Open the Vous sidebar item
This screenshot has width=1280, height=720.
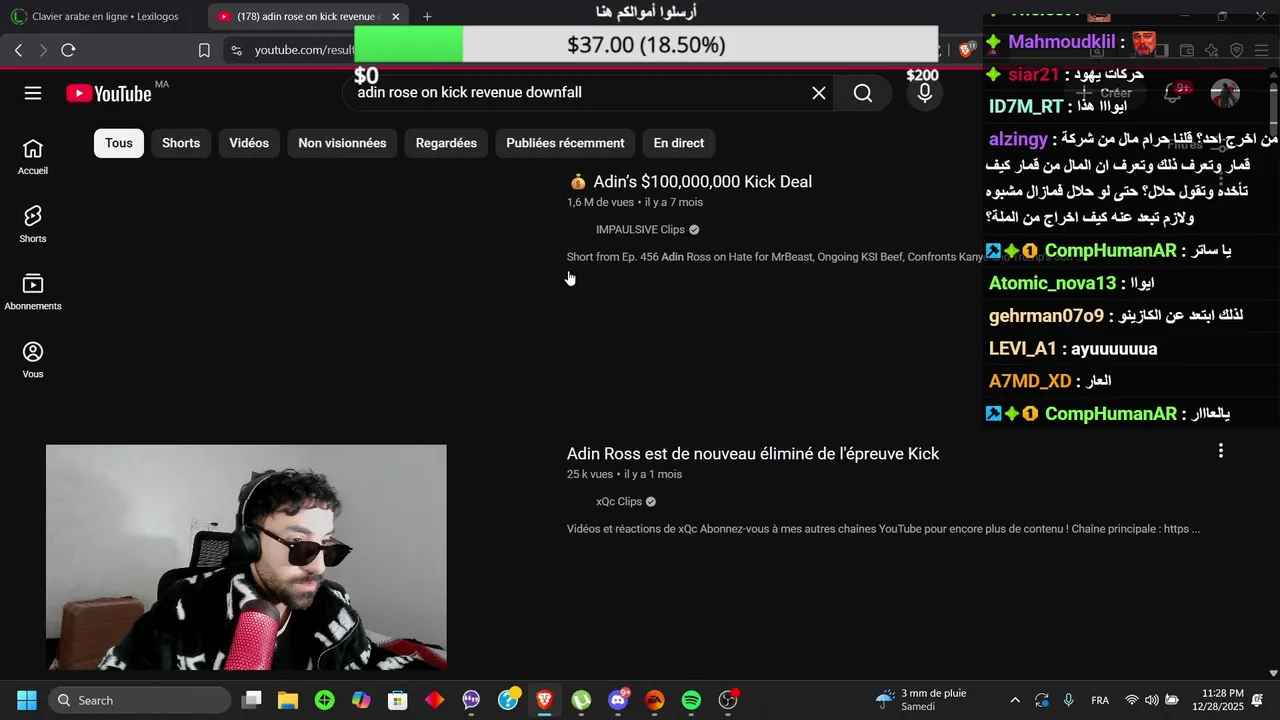33,360
